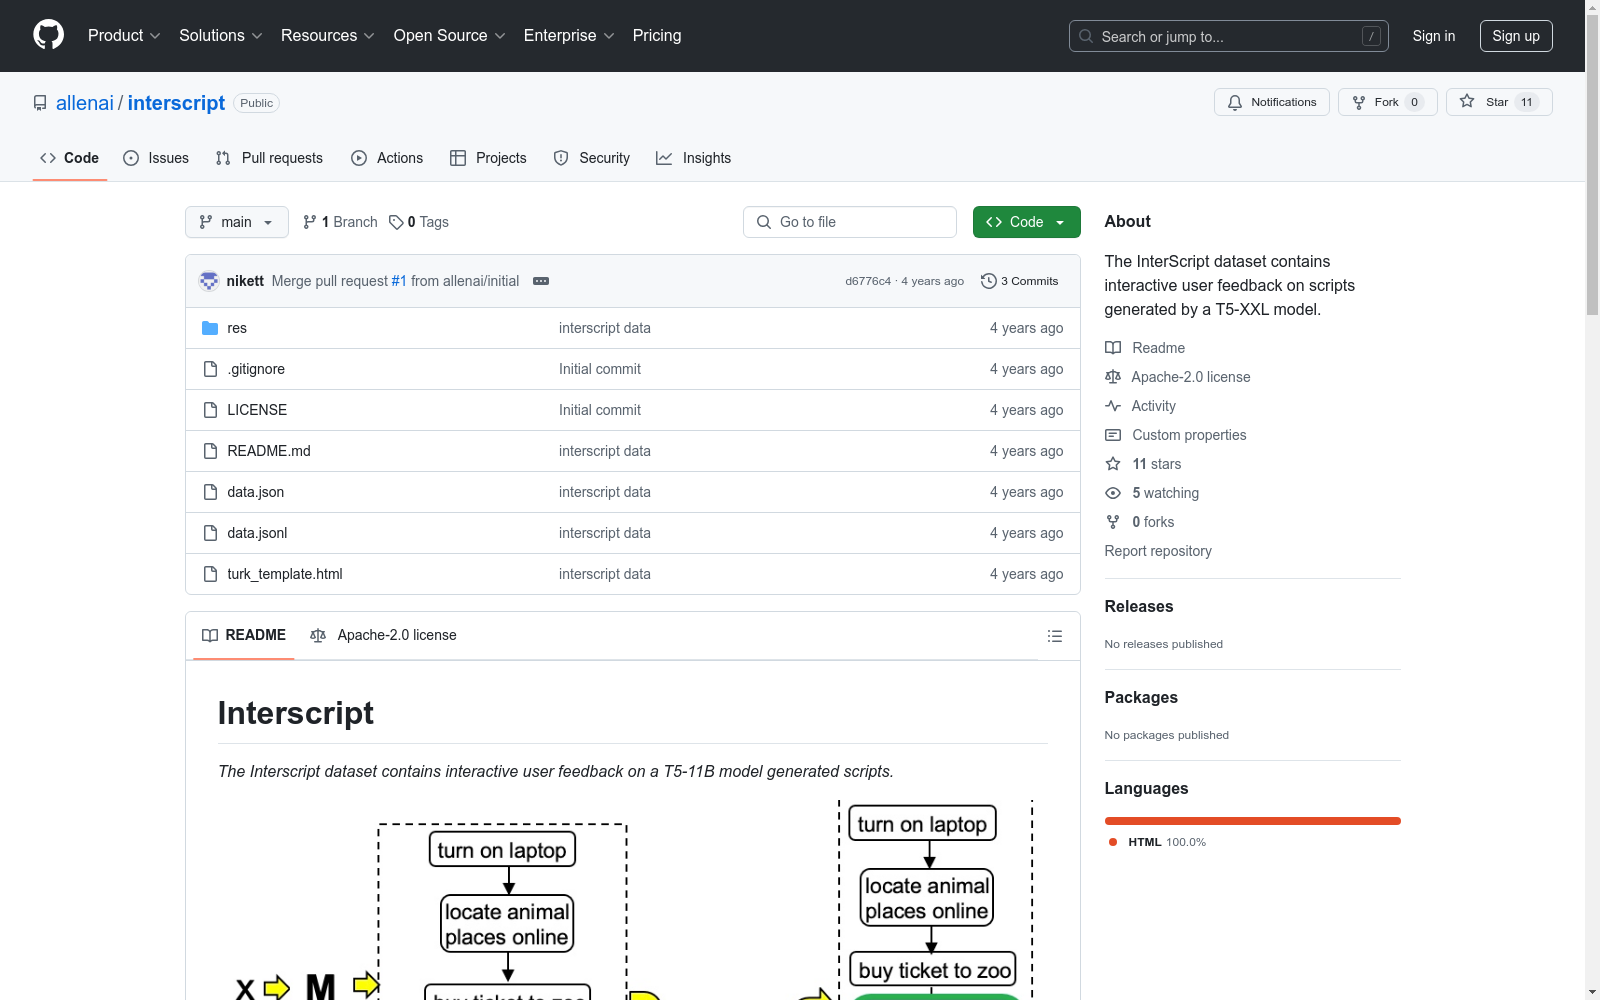The height and width of the screenshot is (1000, 1600).
Task: Click the Sign up button
Action: click(1516, 36)
